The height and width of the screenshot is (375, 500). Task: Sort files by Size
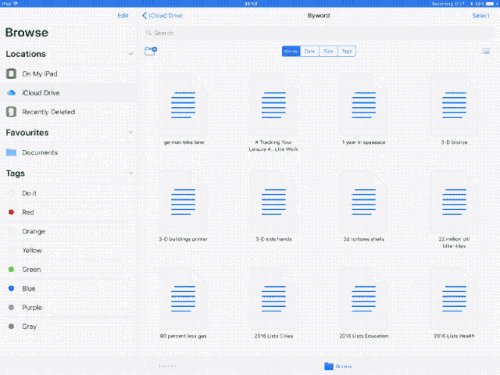coord(328,51)
